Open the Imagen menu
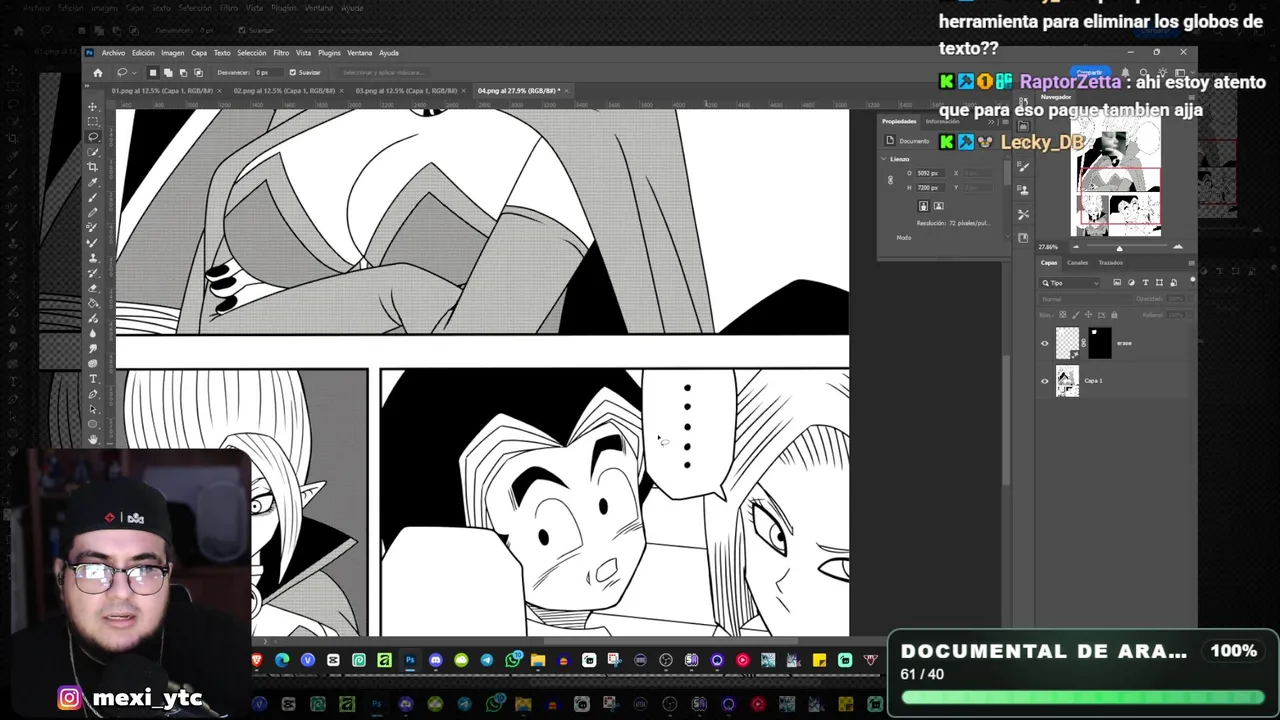This screenshot has height=720, width=1280. tap(173, 53)
